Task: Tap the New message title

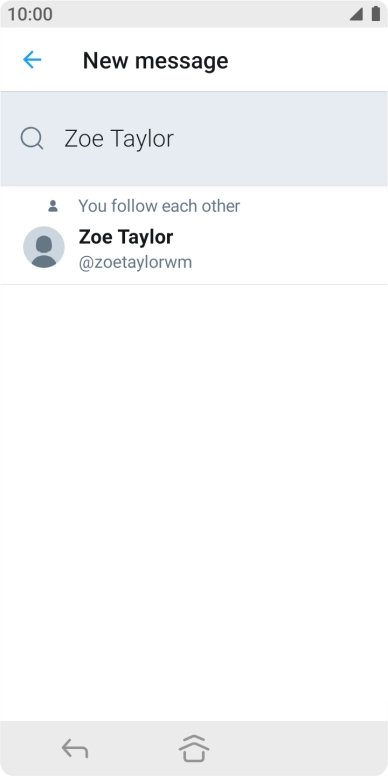Action: [155, 60]
